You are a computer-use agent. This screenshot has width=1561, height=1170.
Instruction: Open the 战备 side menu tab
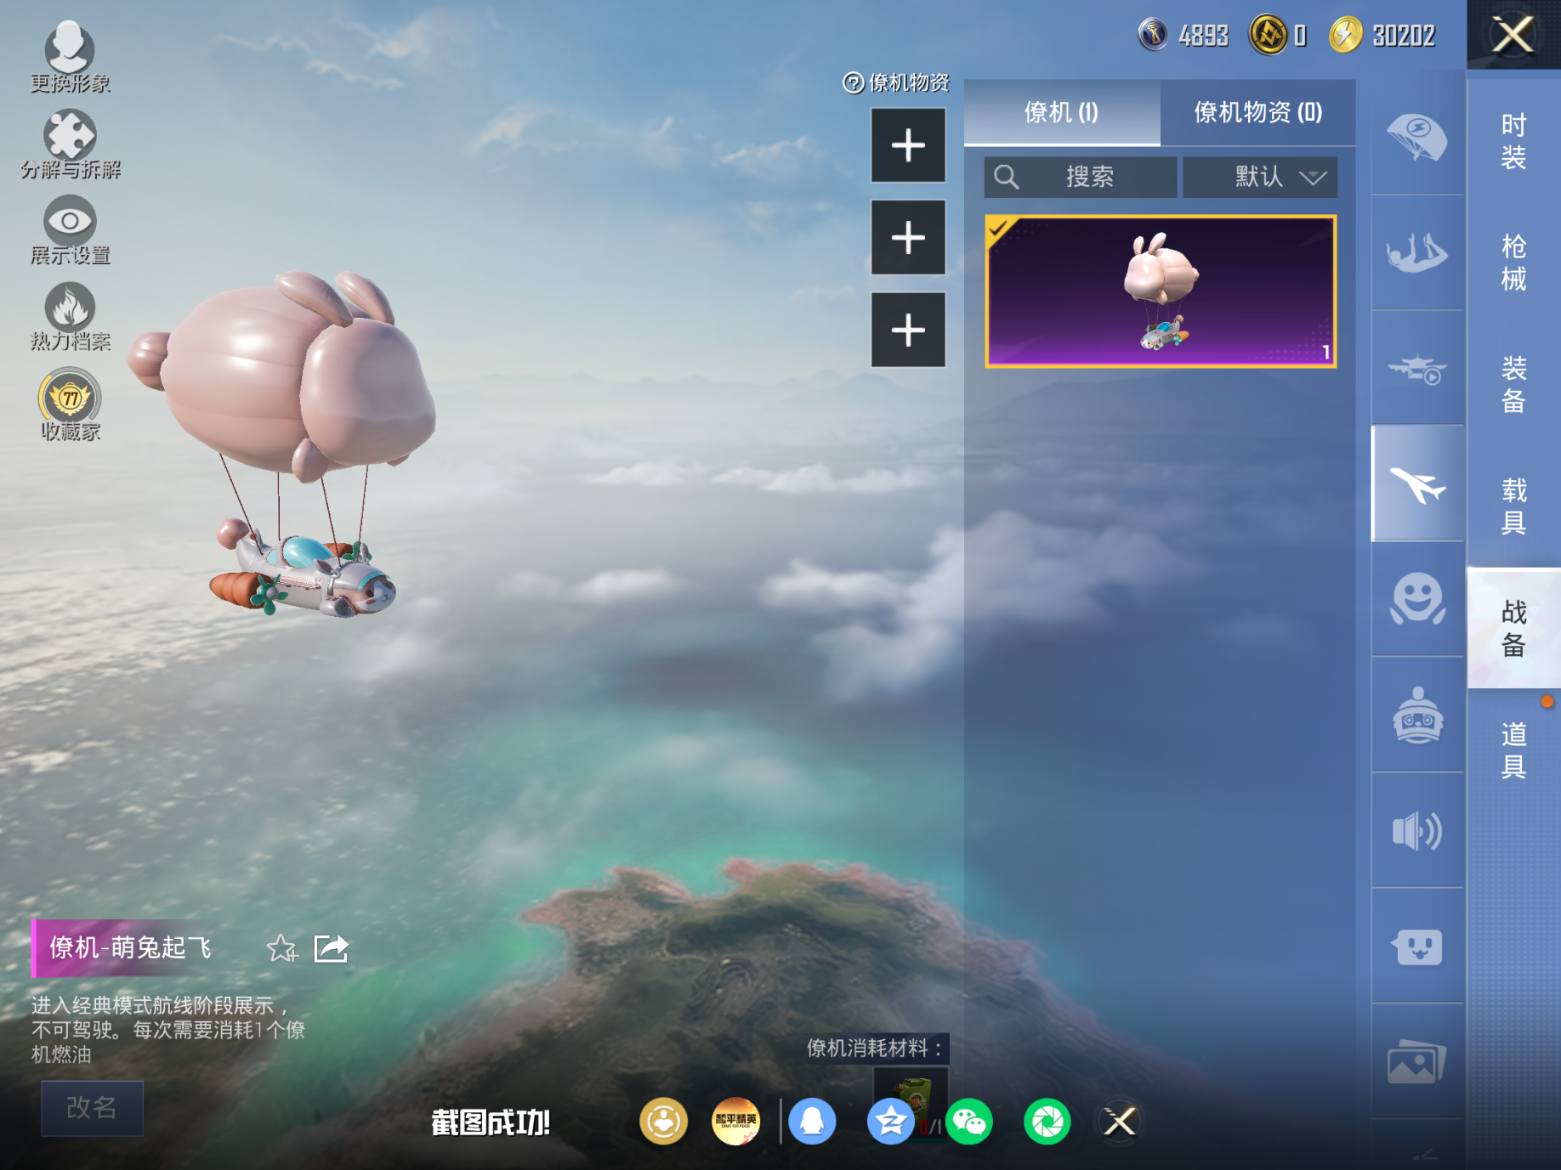pos(1513,628)
